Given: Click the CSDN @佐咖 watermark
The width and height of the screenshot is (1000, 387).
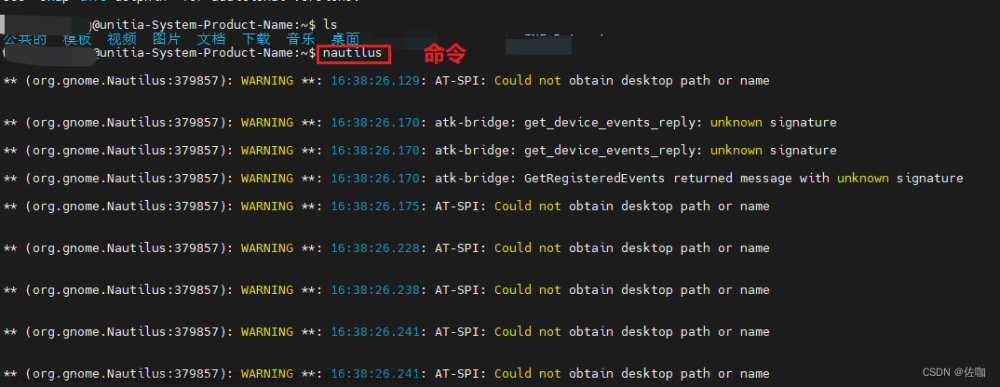Looking at the screenshot, I should [x=953, y=372].
